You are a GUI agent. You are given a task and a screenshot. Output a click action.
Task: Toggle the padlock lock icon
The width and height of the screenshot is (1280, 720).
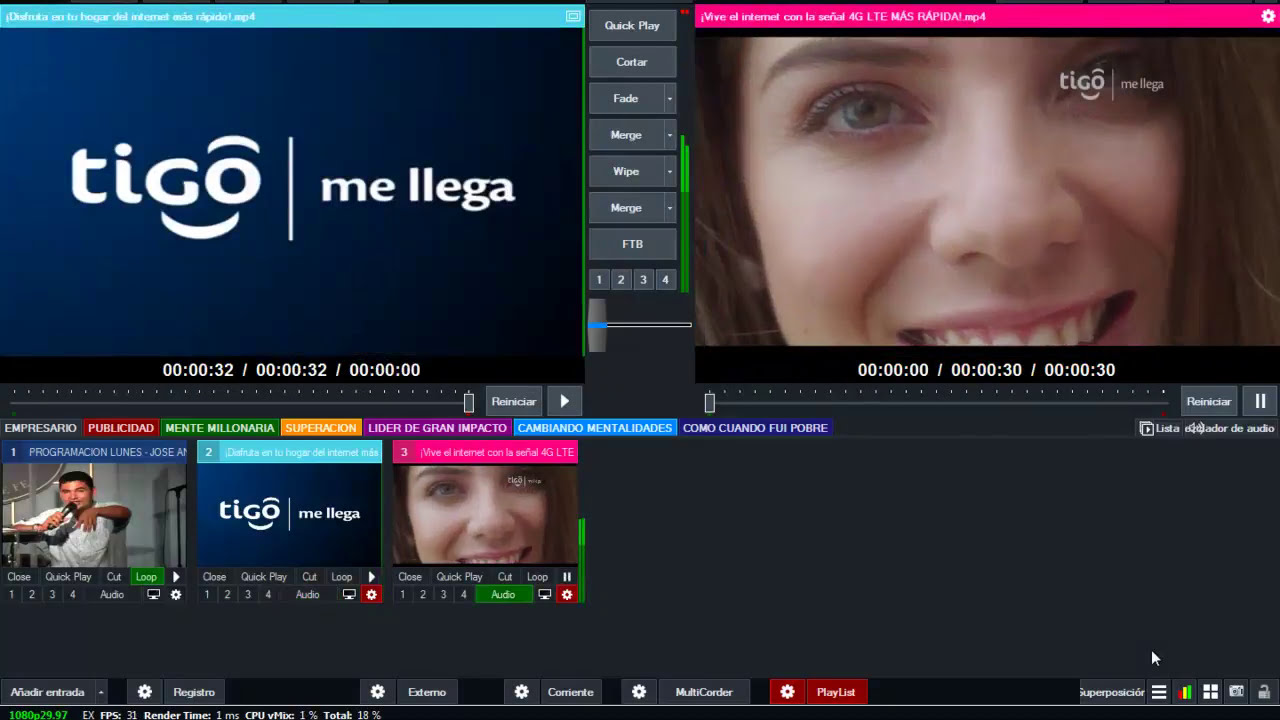(x=1264, y=692)
